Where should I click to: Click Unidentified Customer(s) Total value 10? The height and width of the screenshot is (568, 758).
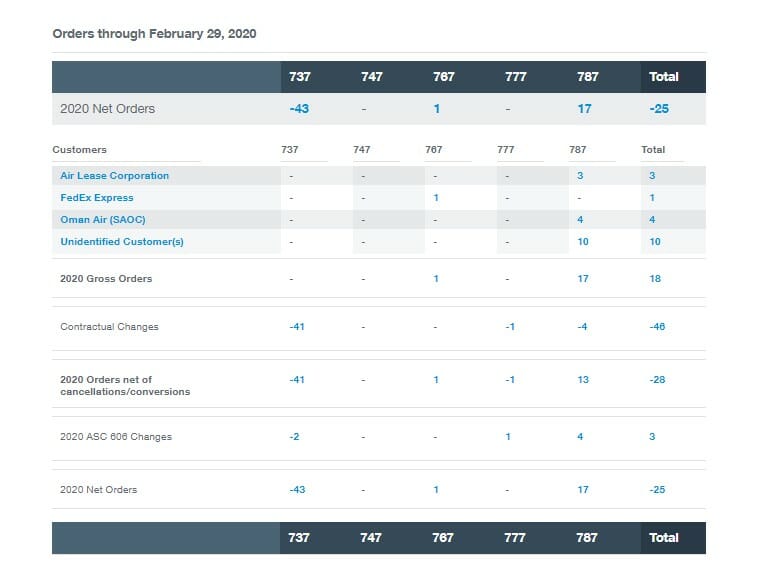pos(655,242)
